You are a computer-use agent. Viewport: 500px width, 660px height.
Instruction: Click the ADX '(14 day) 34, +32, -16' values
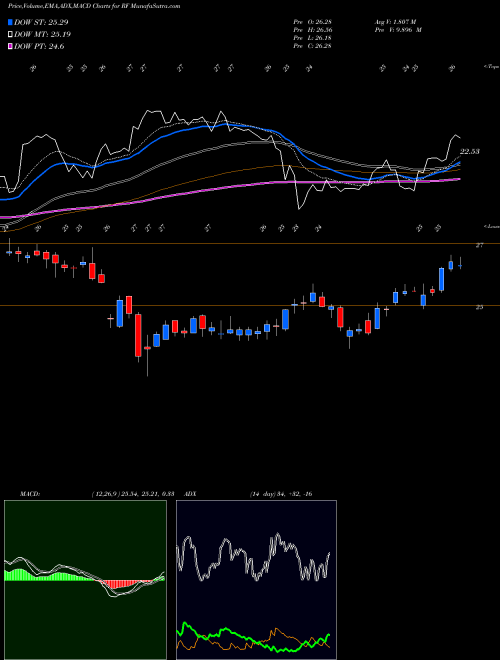click(x=280, y=494)
